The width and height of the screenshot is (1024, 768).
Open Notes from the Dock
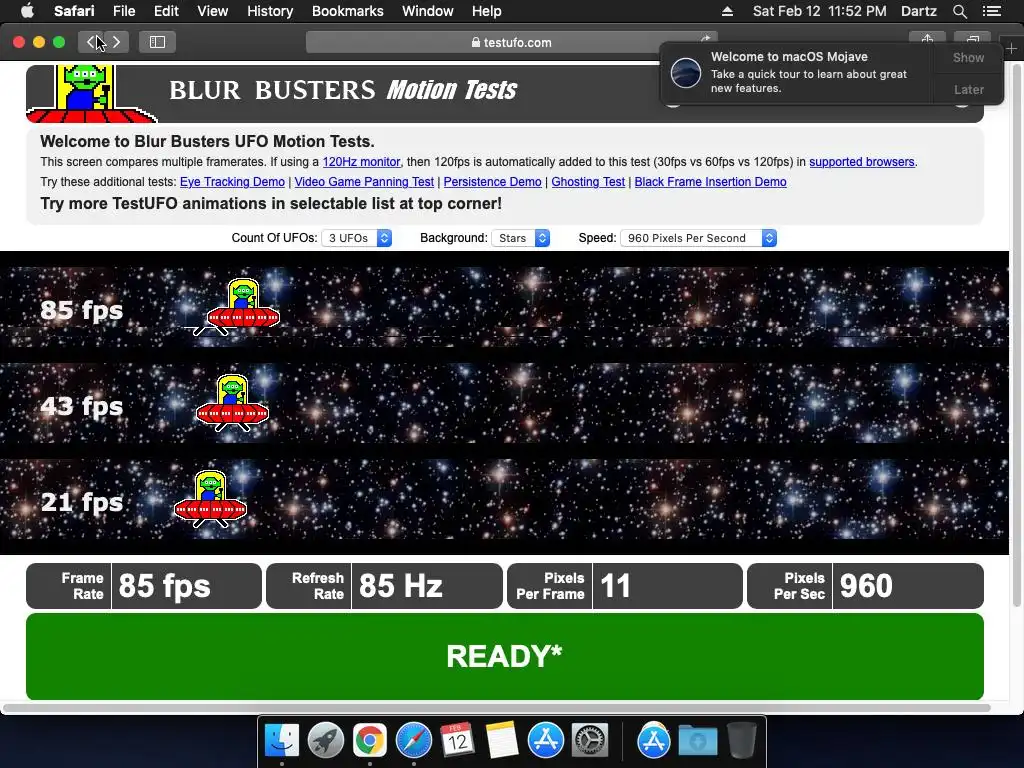point(502,741)
